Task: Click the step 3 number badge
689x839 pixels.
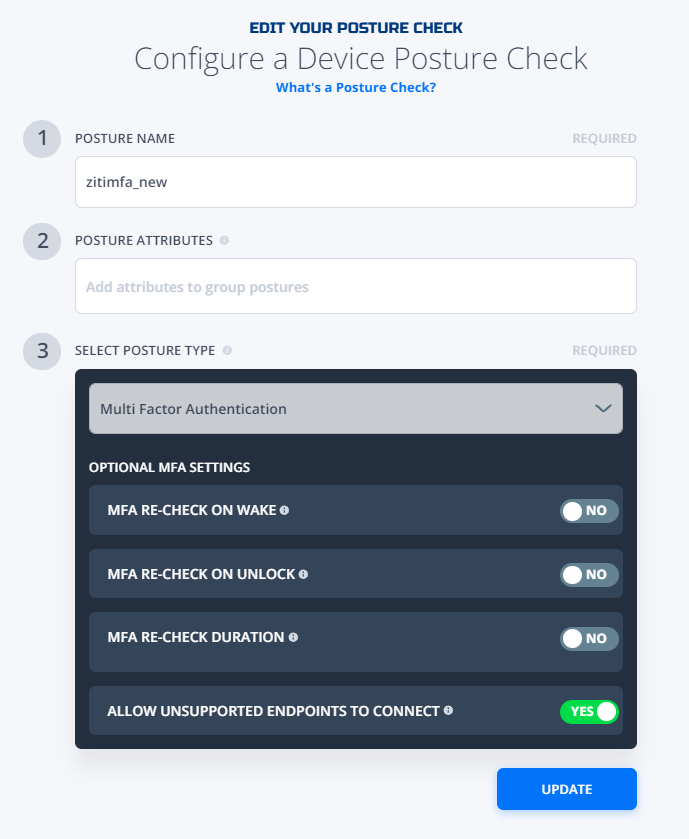Action: point(42,350)
